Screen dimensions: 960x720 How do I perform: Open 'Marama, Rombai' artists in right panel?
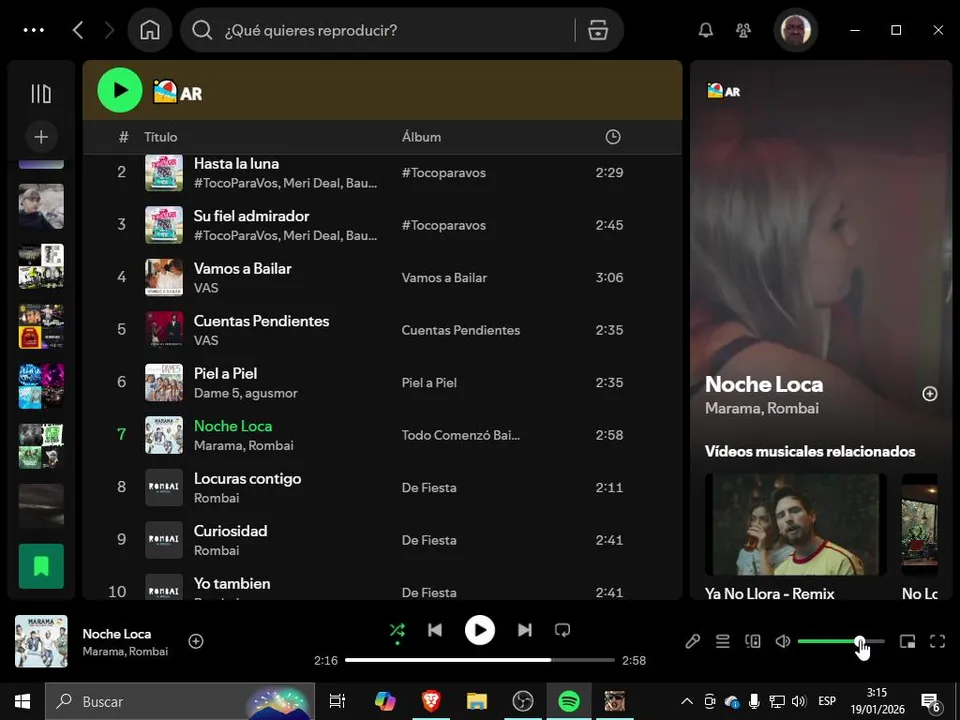762,408
